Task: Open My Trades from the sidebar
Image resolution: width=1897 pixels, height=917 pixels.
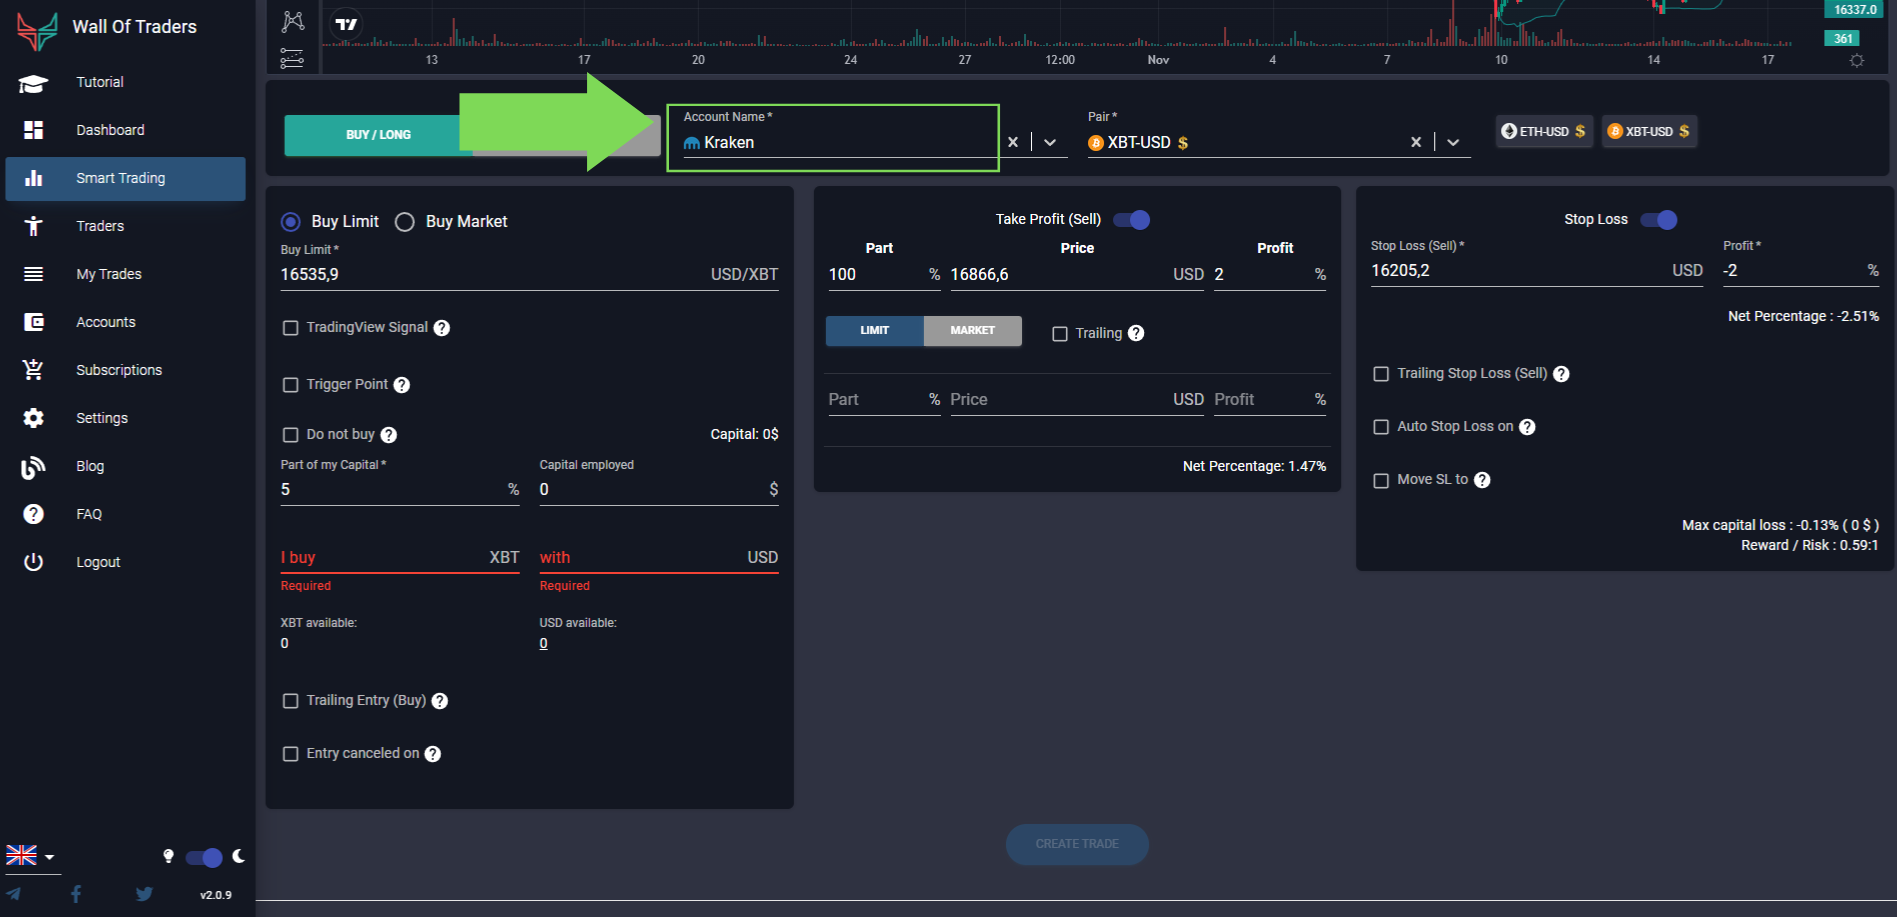Action: (107, 274)
